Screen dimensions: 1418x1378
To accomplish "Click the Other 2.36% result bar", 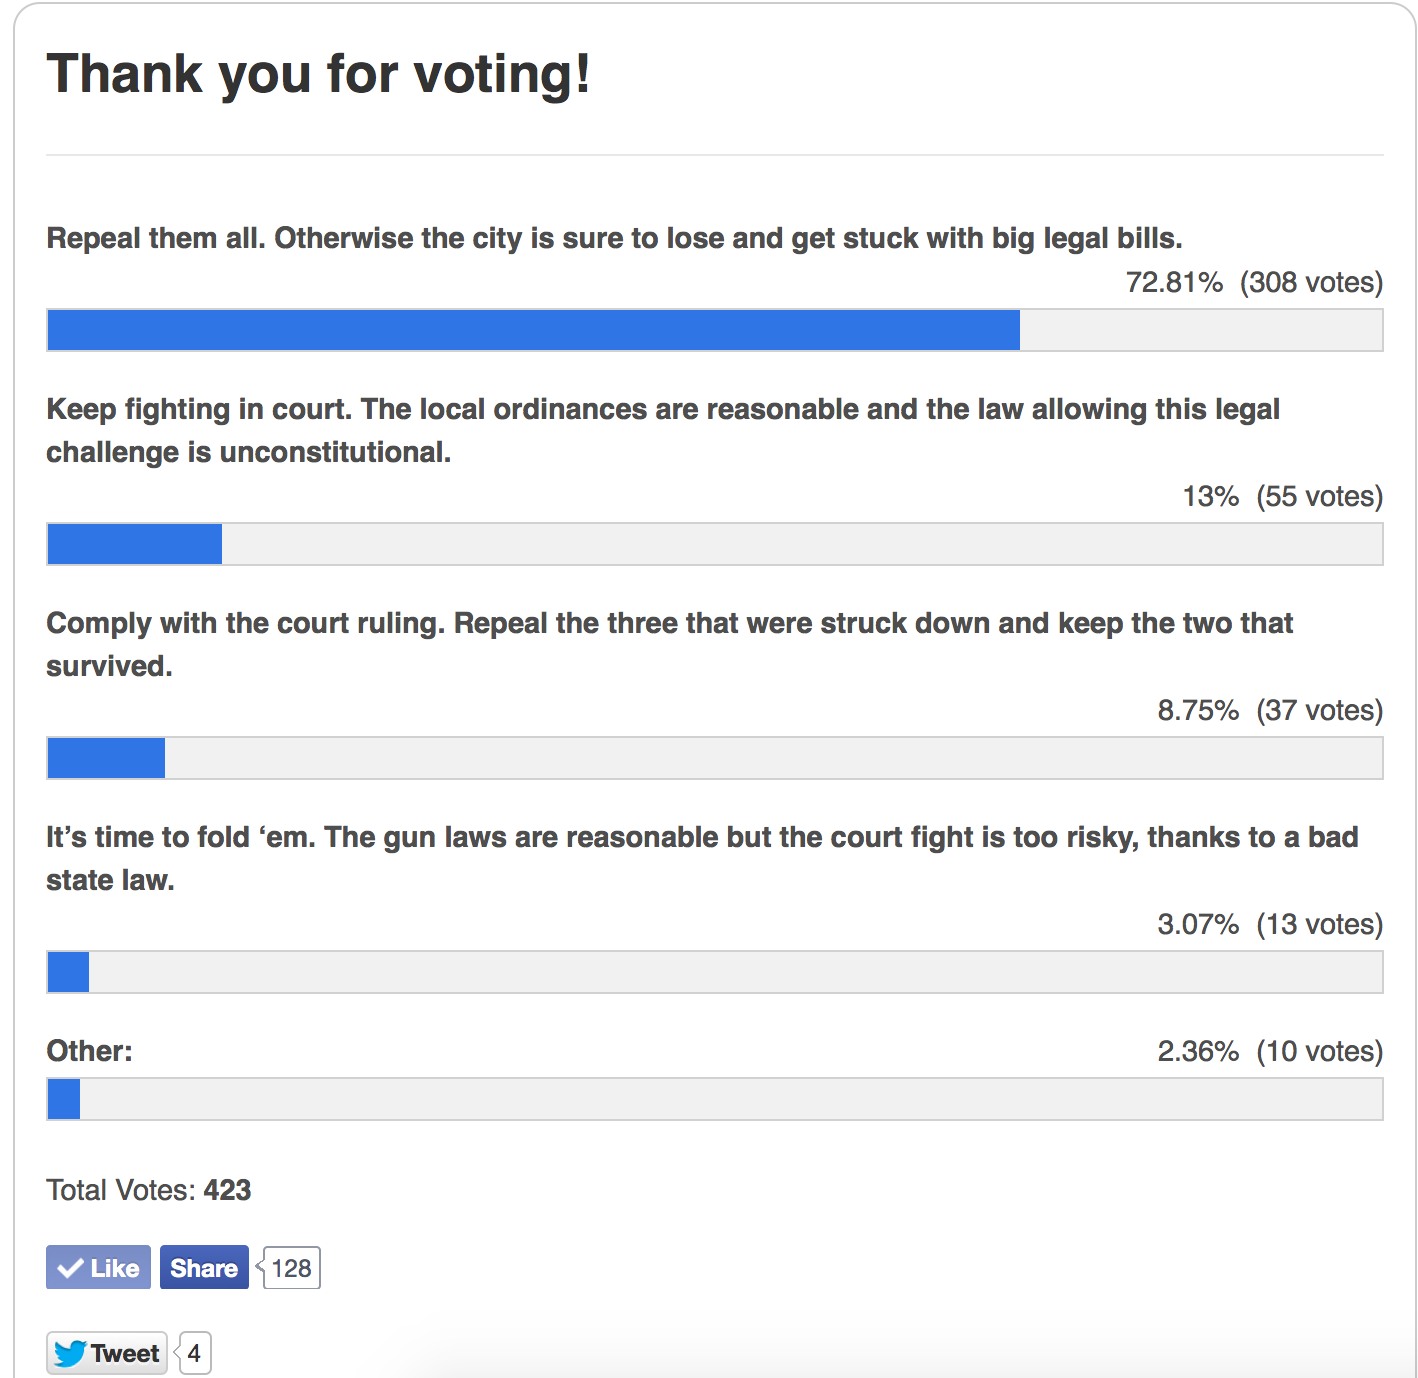I will click(715, 1099).
